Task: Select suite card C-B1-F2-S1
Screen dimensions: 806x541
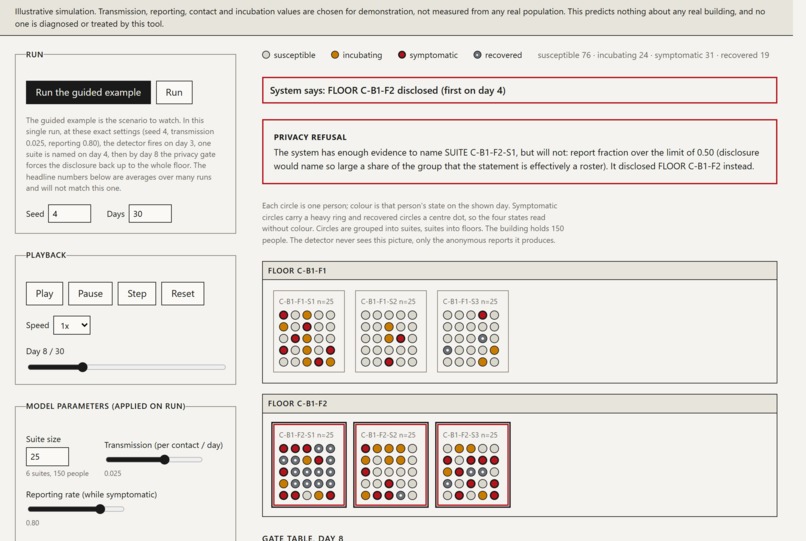Action: pos(309,465)
